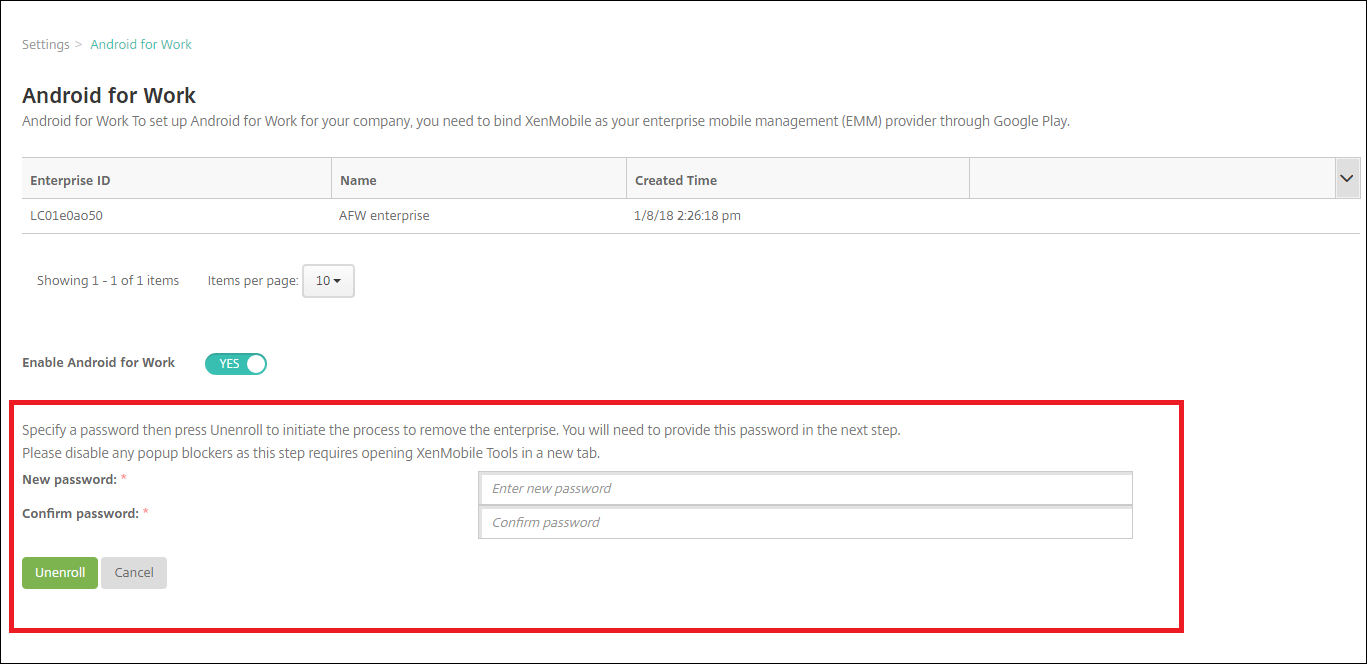Open the Items per page dropdown
The image size is (1367, 664).
click(x=328, y=281)
